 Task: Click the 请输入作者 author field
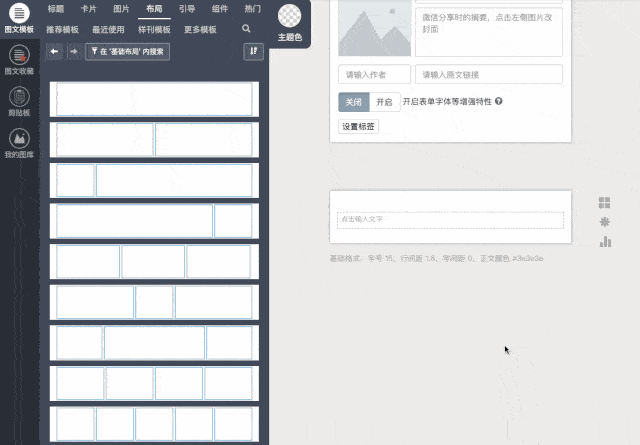coord(374,75)
